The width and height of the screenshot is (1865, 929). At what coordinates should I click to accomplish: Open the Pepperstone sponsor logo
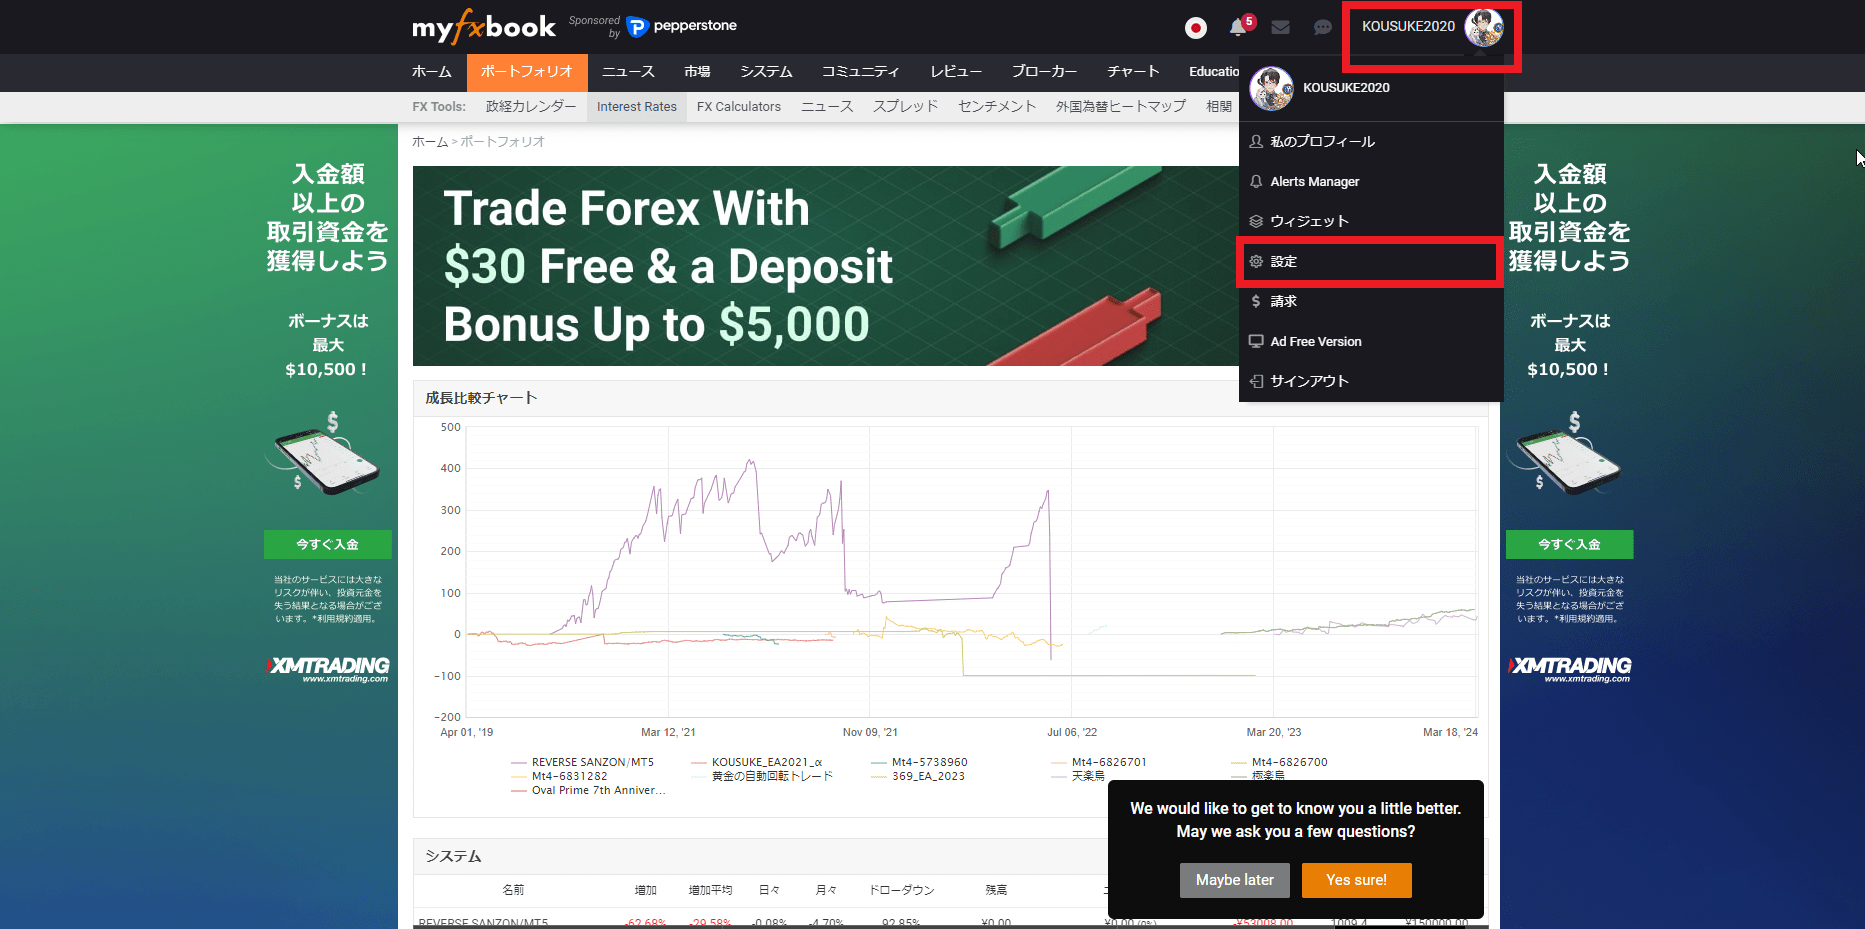tap(682, 26)
